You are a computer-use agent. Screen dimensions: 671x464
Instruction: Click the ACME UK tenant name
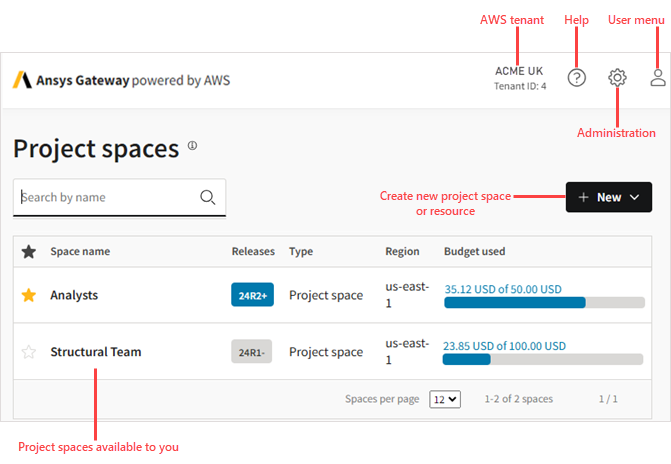coord(519,71)
